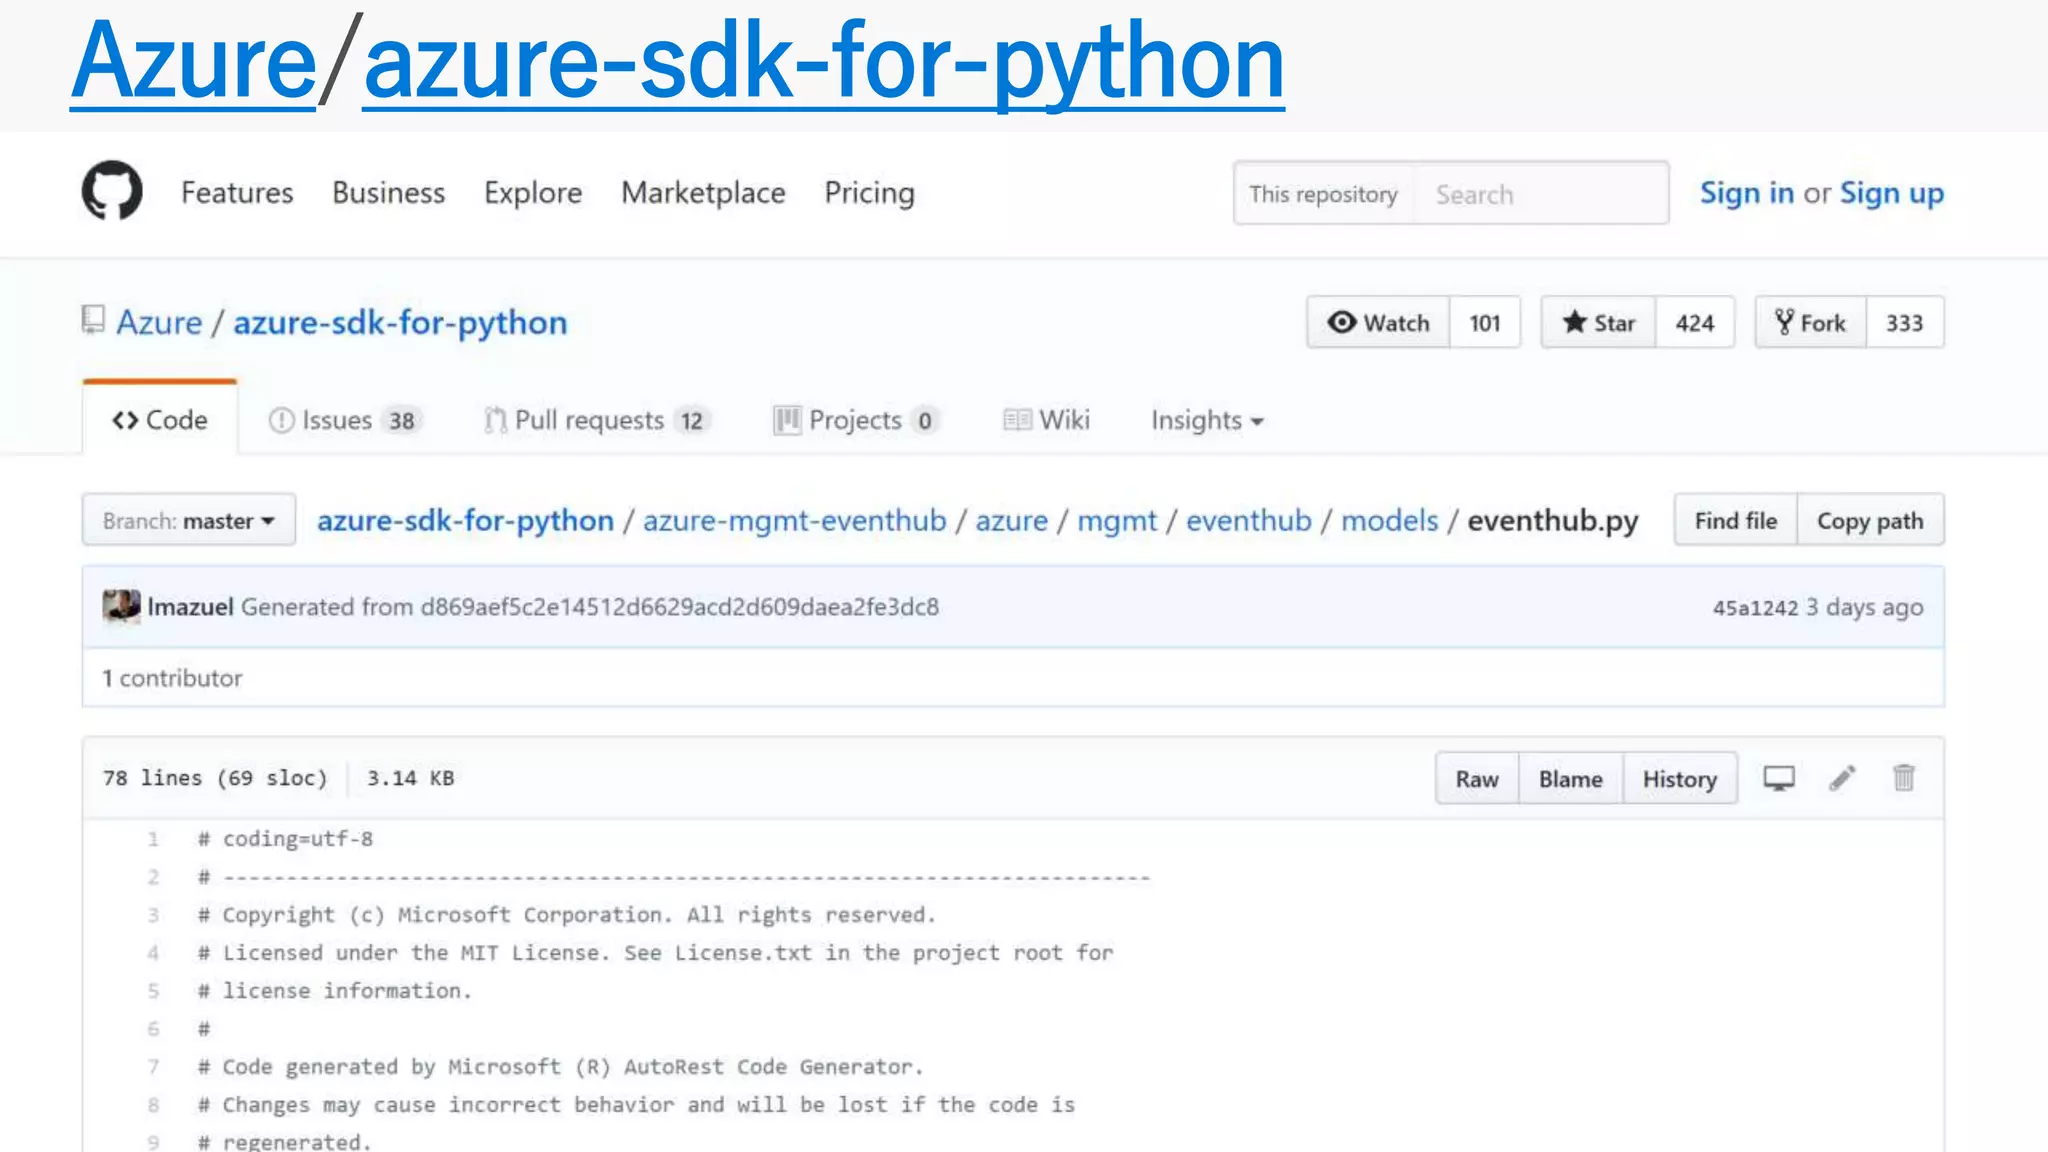Focus the repository Search field

(1541, 193)
